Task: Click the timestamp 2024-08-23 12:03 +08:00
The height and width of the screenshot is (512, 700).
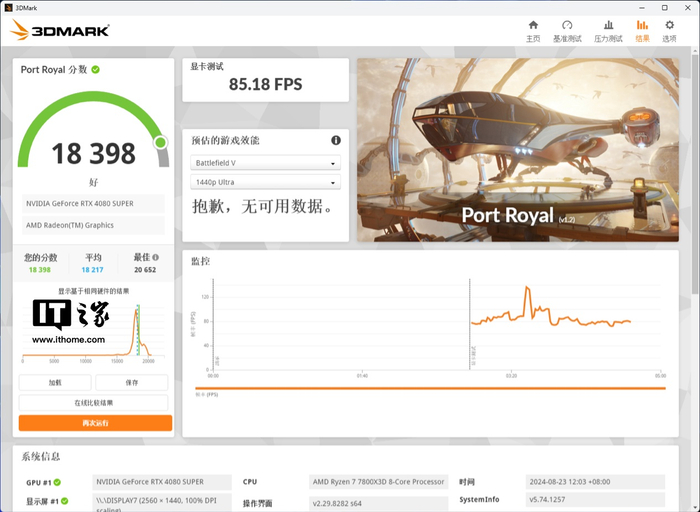Action: point(595,482)
